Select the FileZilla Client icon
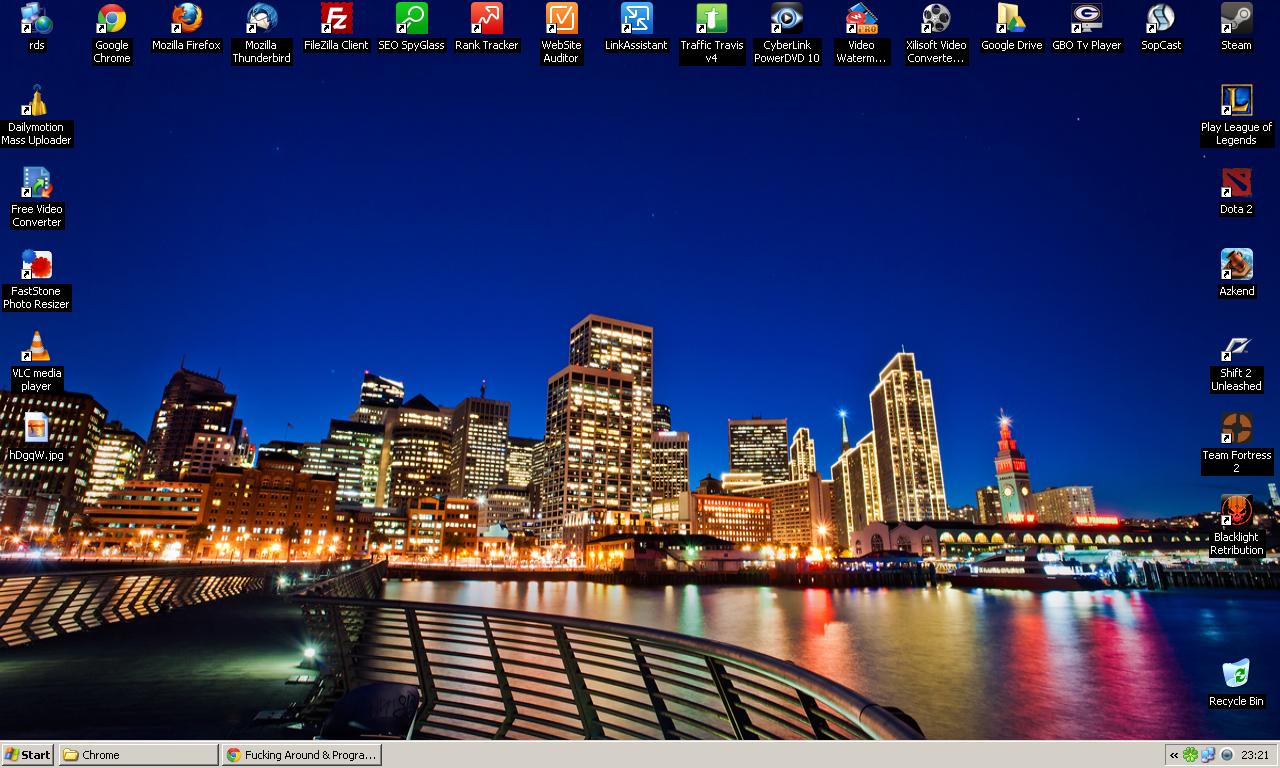The height and width of the screenshot is (768, 1280). pos(336,20)
